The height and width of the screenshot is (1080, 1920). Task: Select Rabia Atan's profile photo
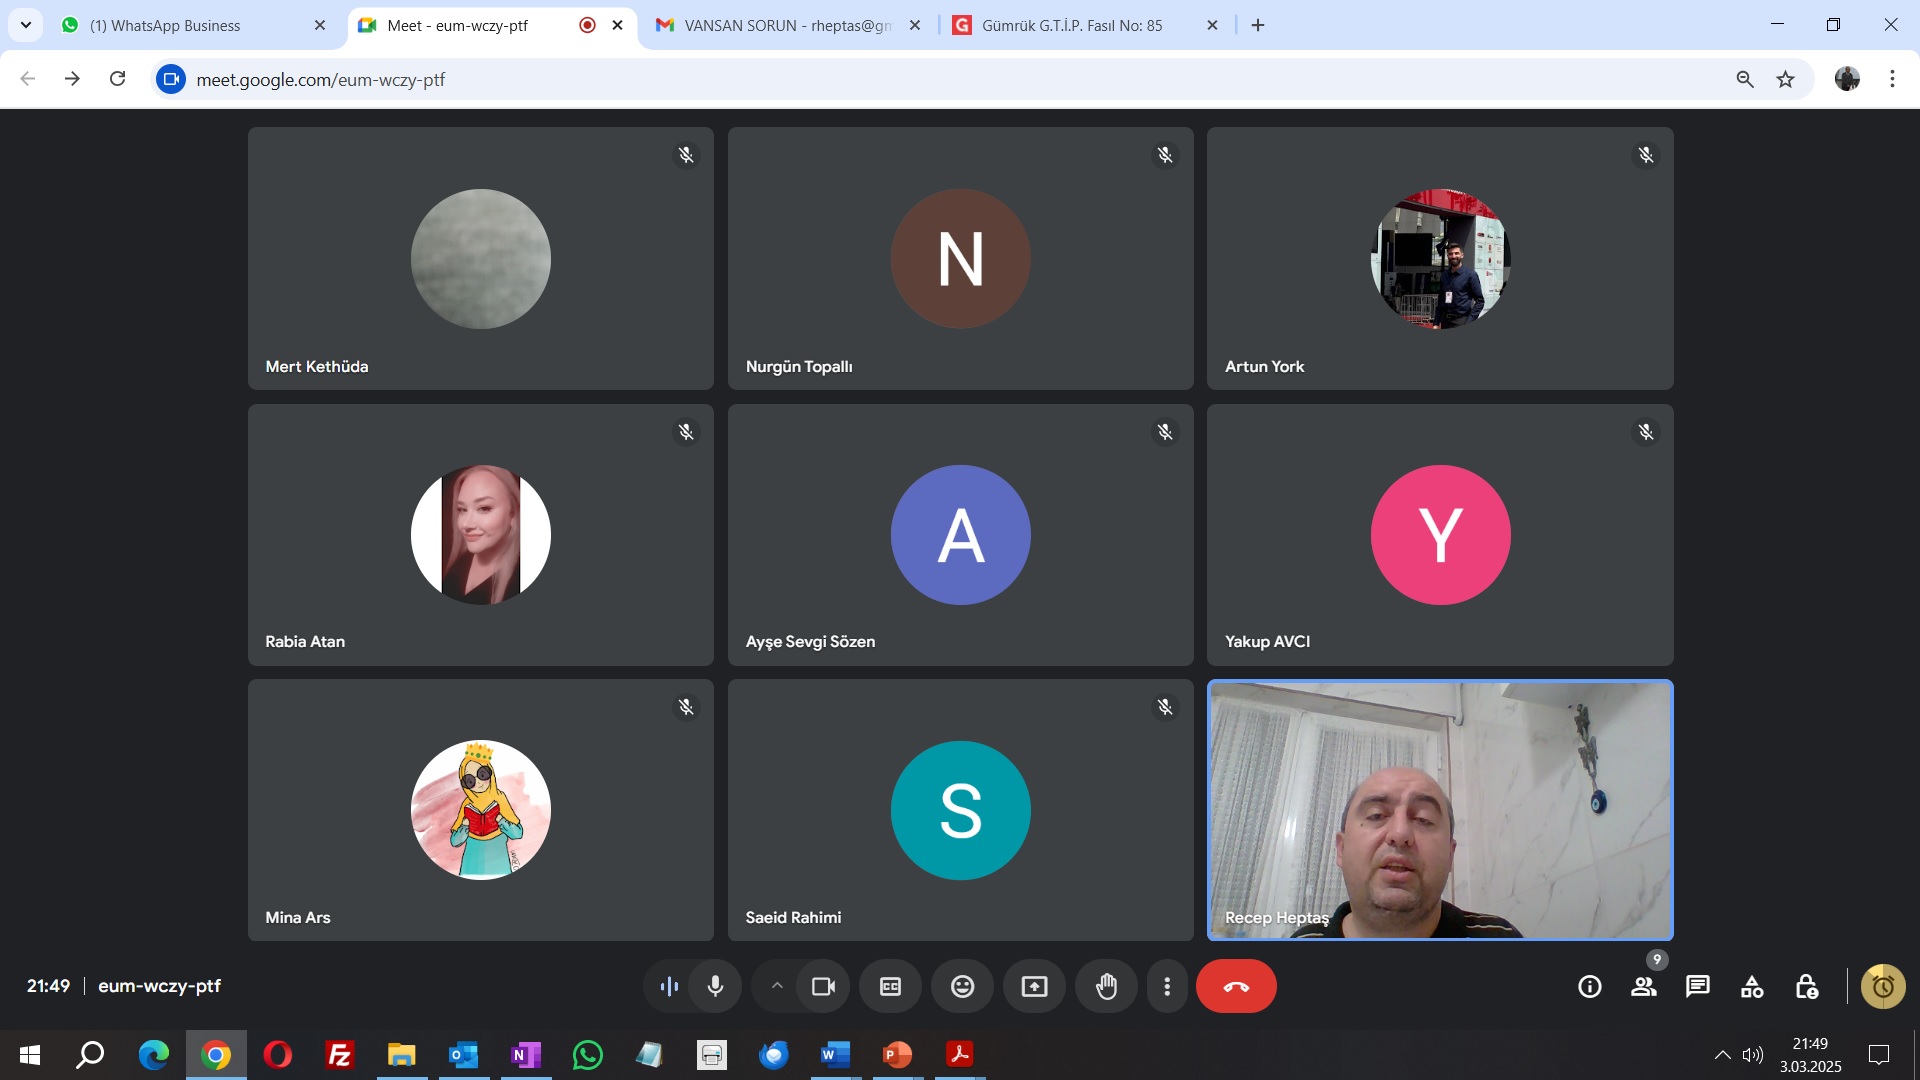point(481,535)
